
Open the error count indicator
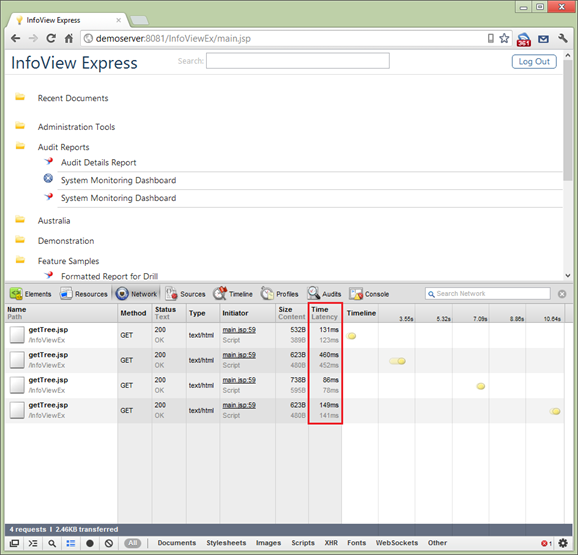546,543
